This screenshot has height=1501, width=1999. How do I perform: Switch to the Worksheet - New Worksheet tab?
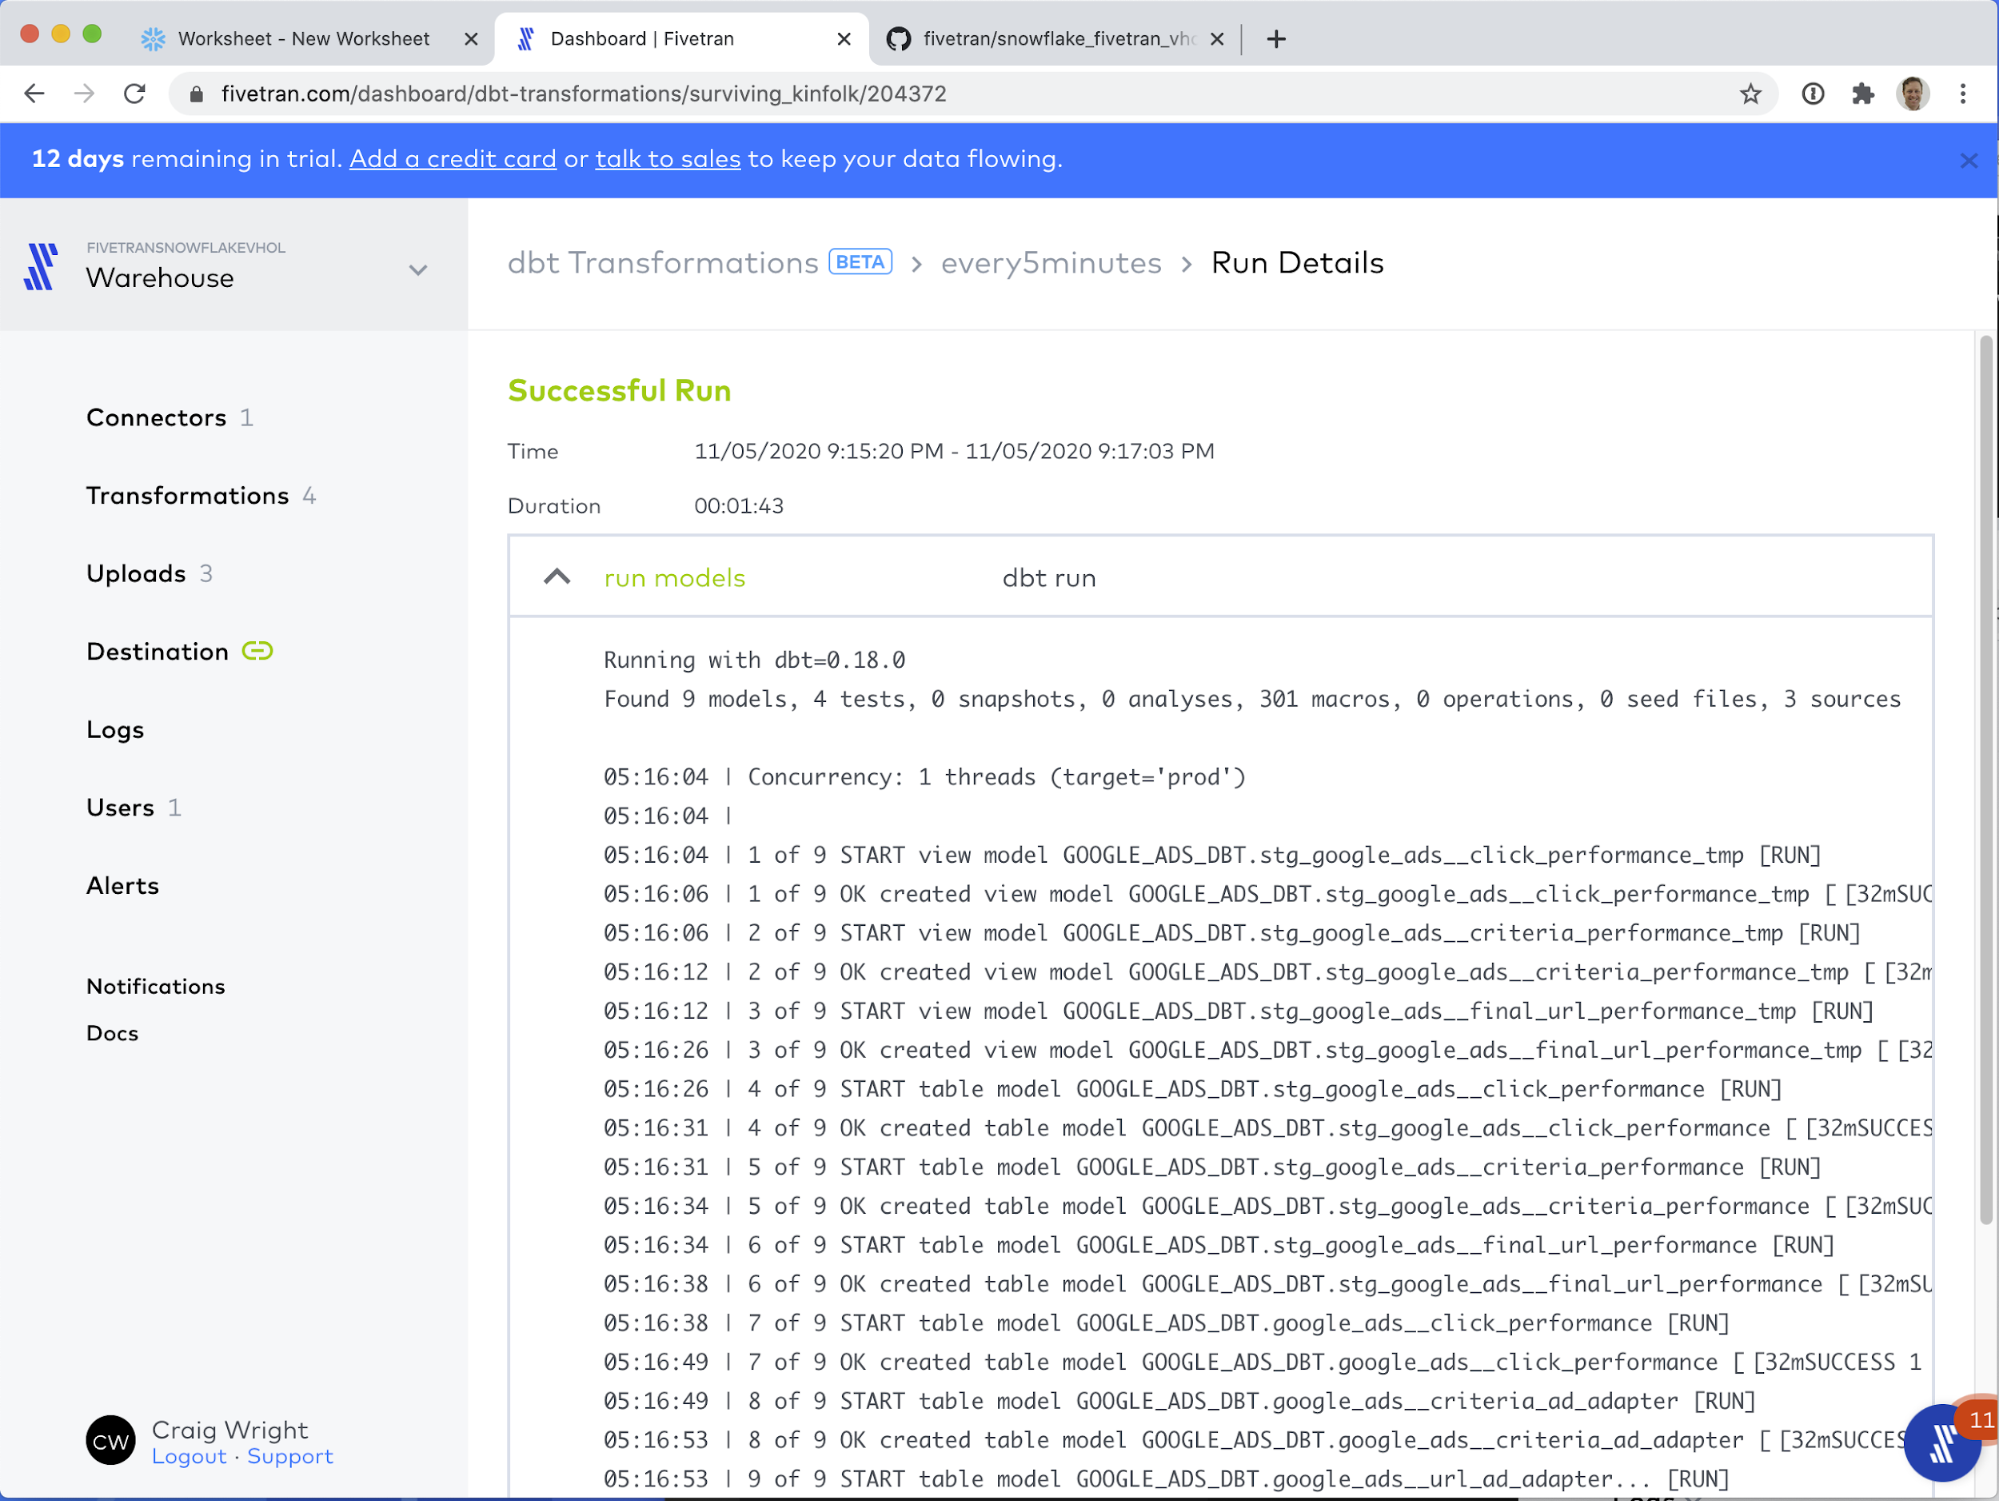[303, 39]
